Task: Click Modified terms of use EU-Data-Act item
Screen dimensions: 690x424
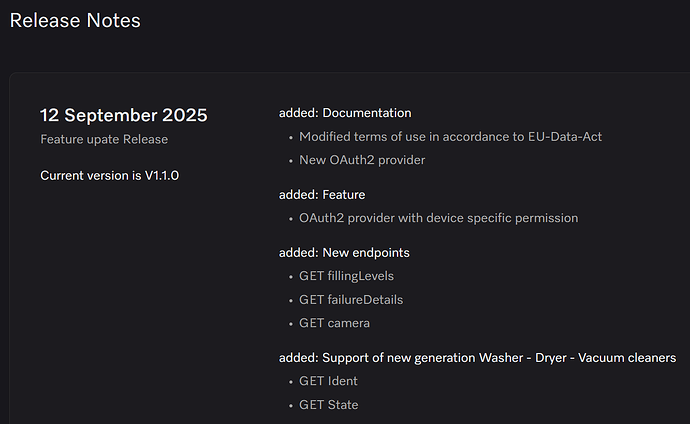Action: [450, 137]
